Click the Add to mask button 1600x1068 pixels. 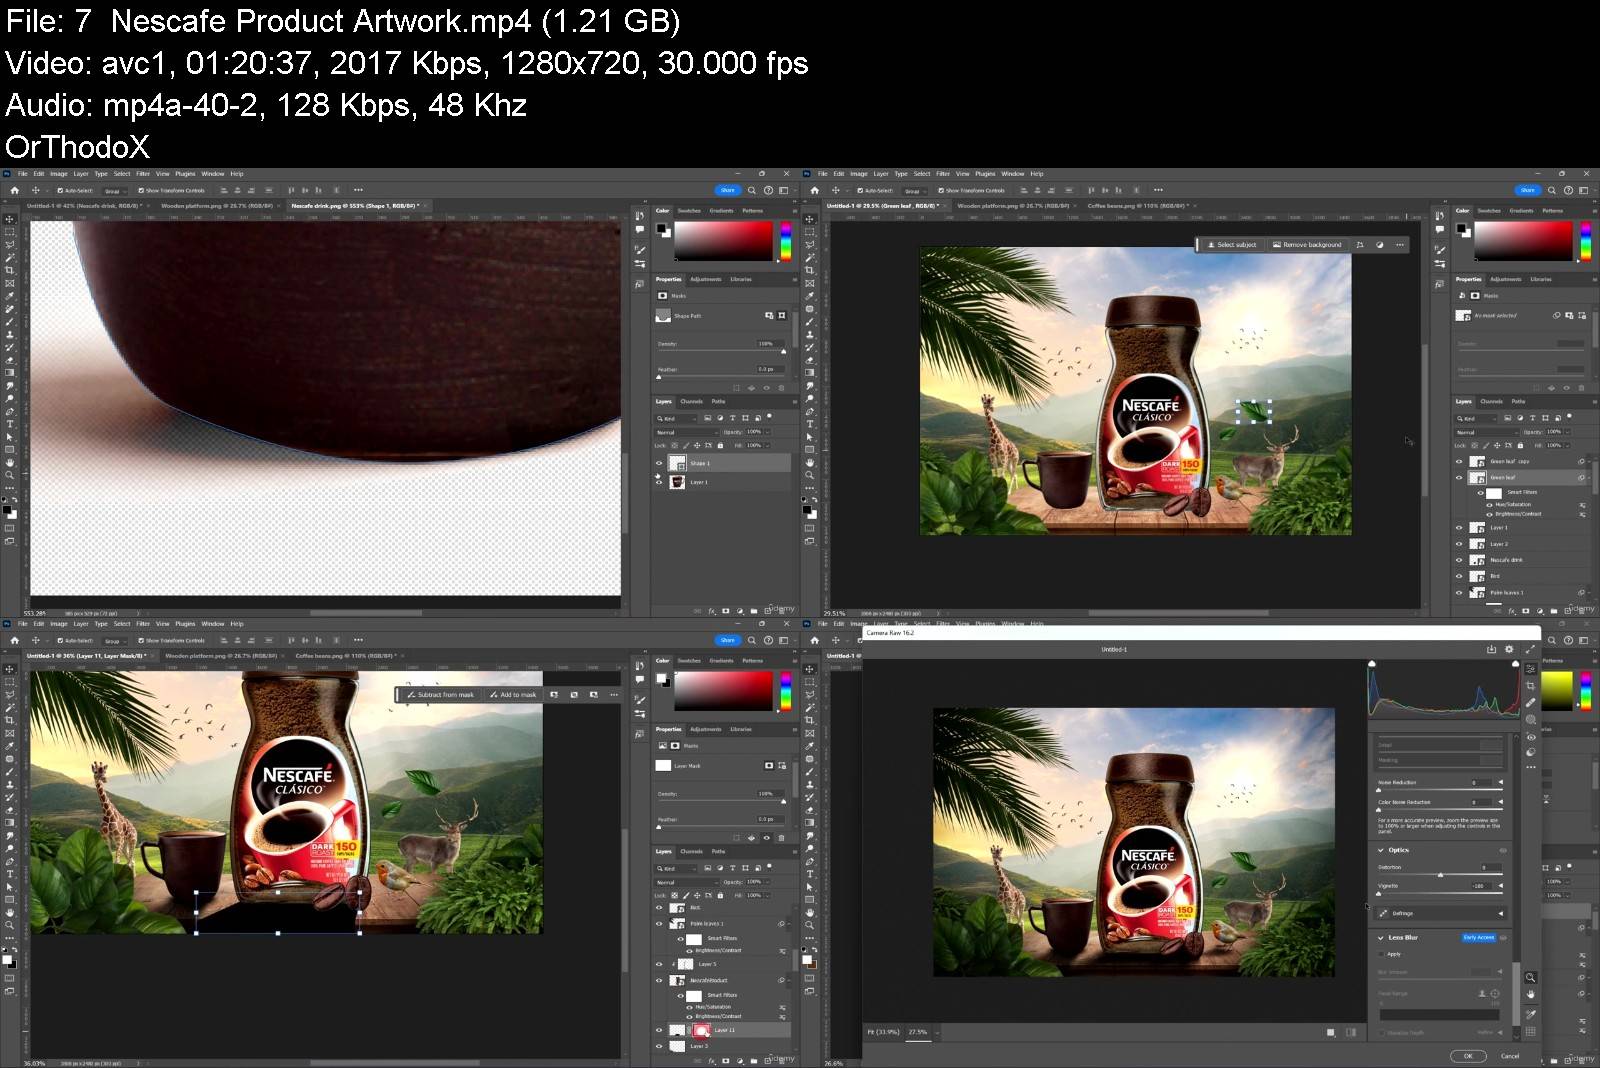(513, 694)
